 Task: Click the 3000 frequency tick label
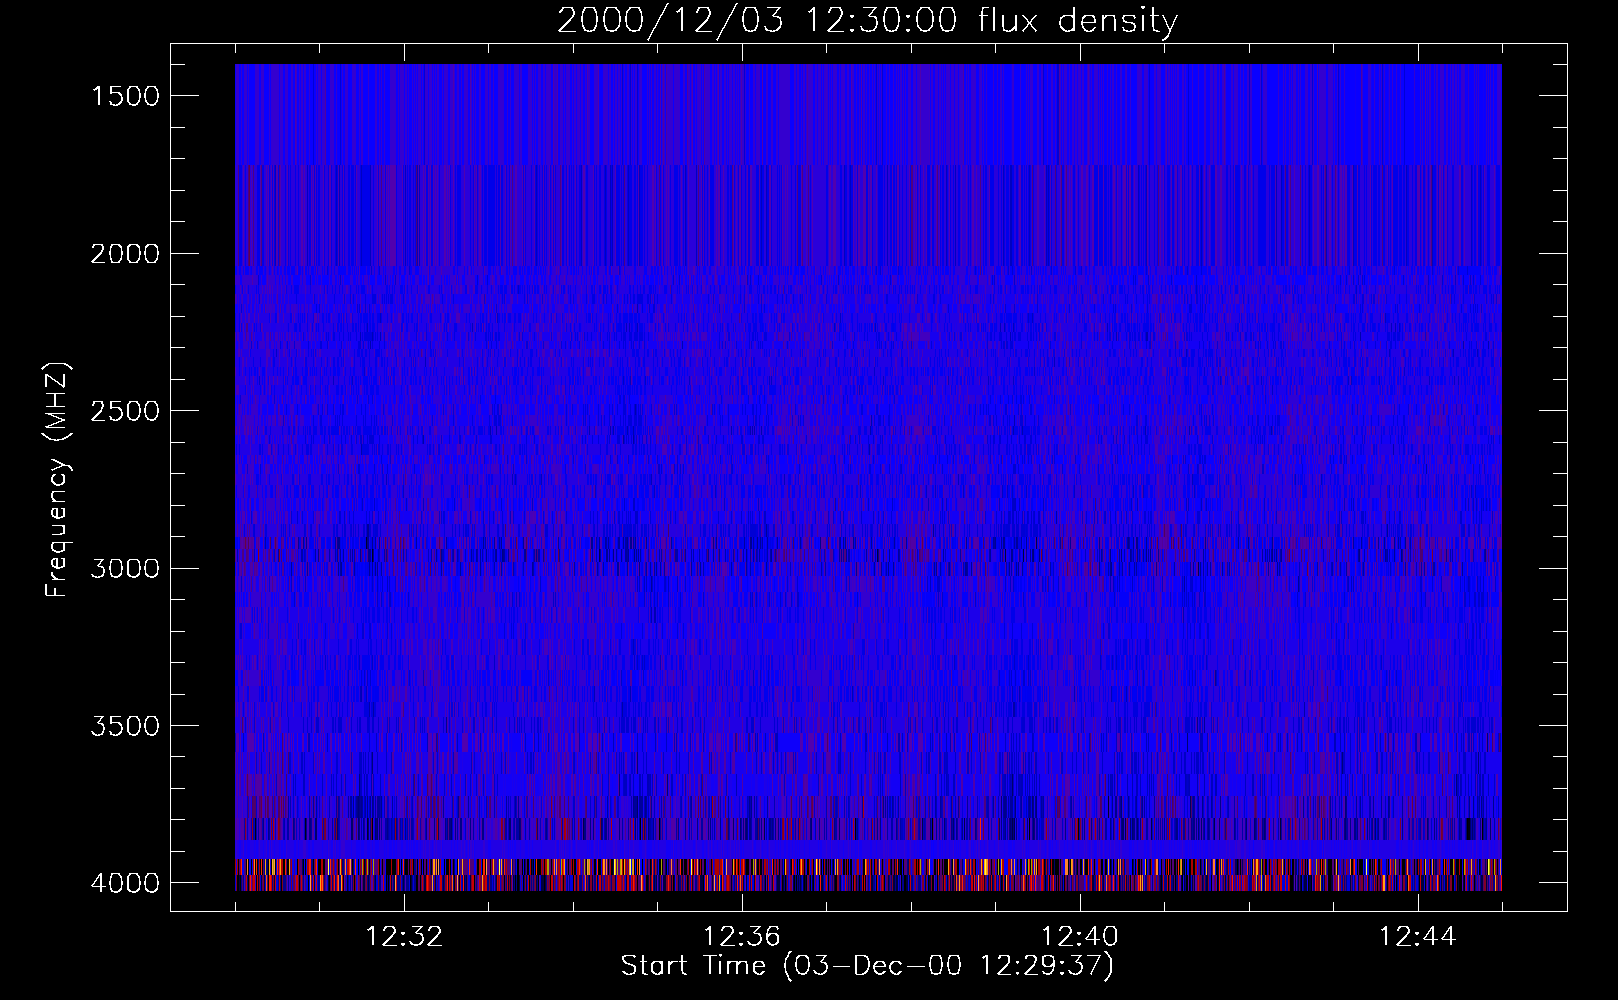pos(125,569)
